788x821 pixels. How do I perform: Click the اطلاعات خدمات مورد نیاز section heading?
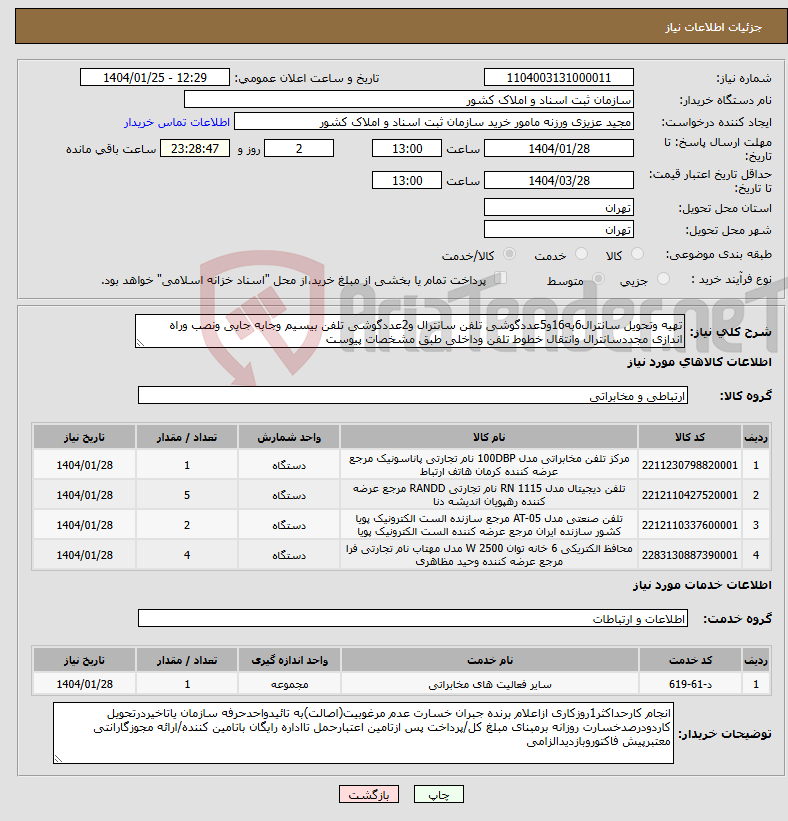(x=702, y=584)
